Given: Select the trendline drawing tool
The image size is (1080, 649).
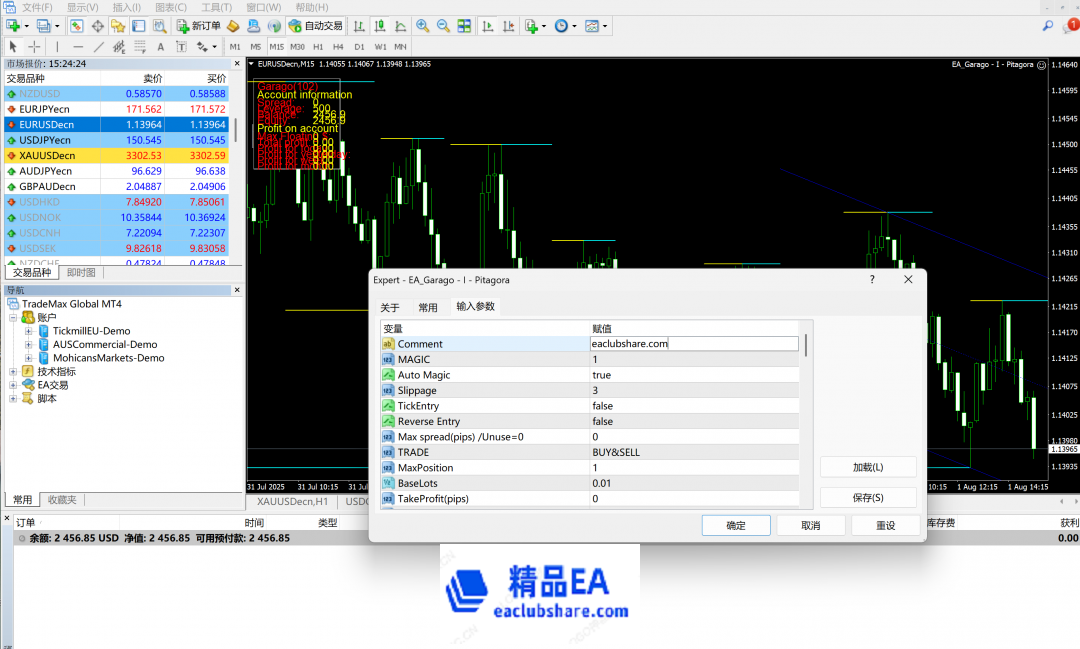Looking at the screenshot, I should (x=98, y=46).
